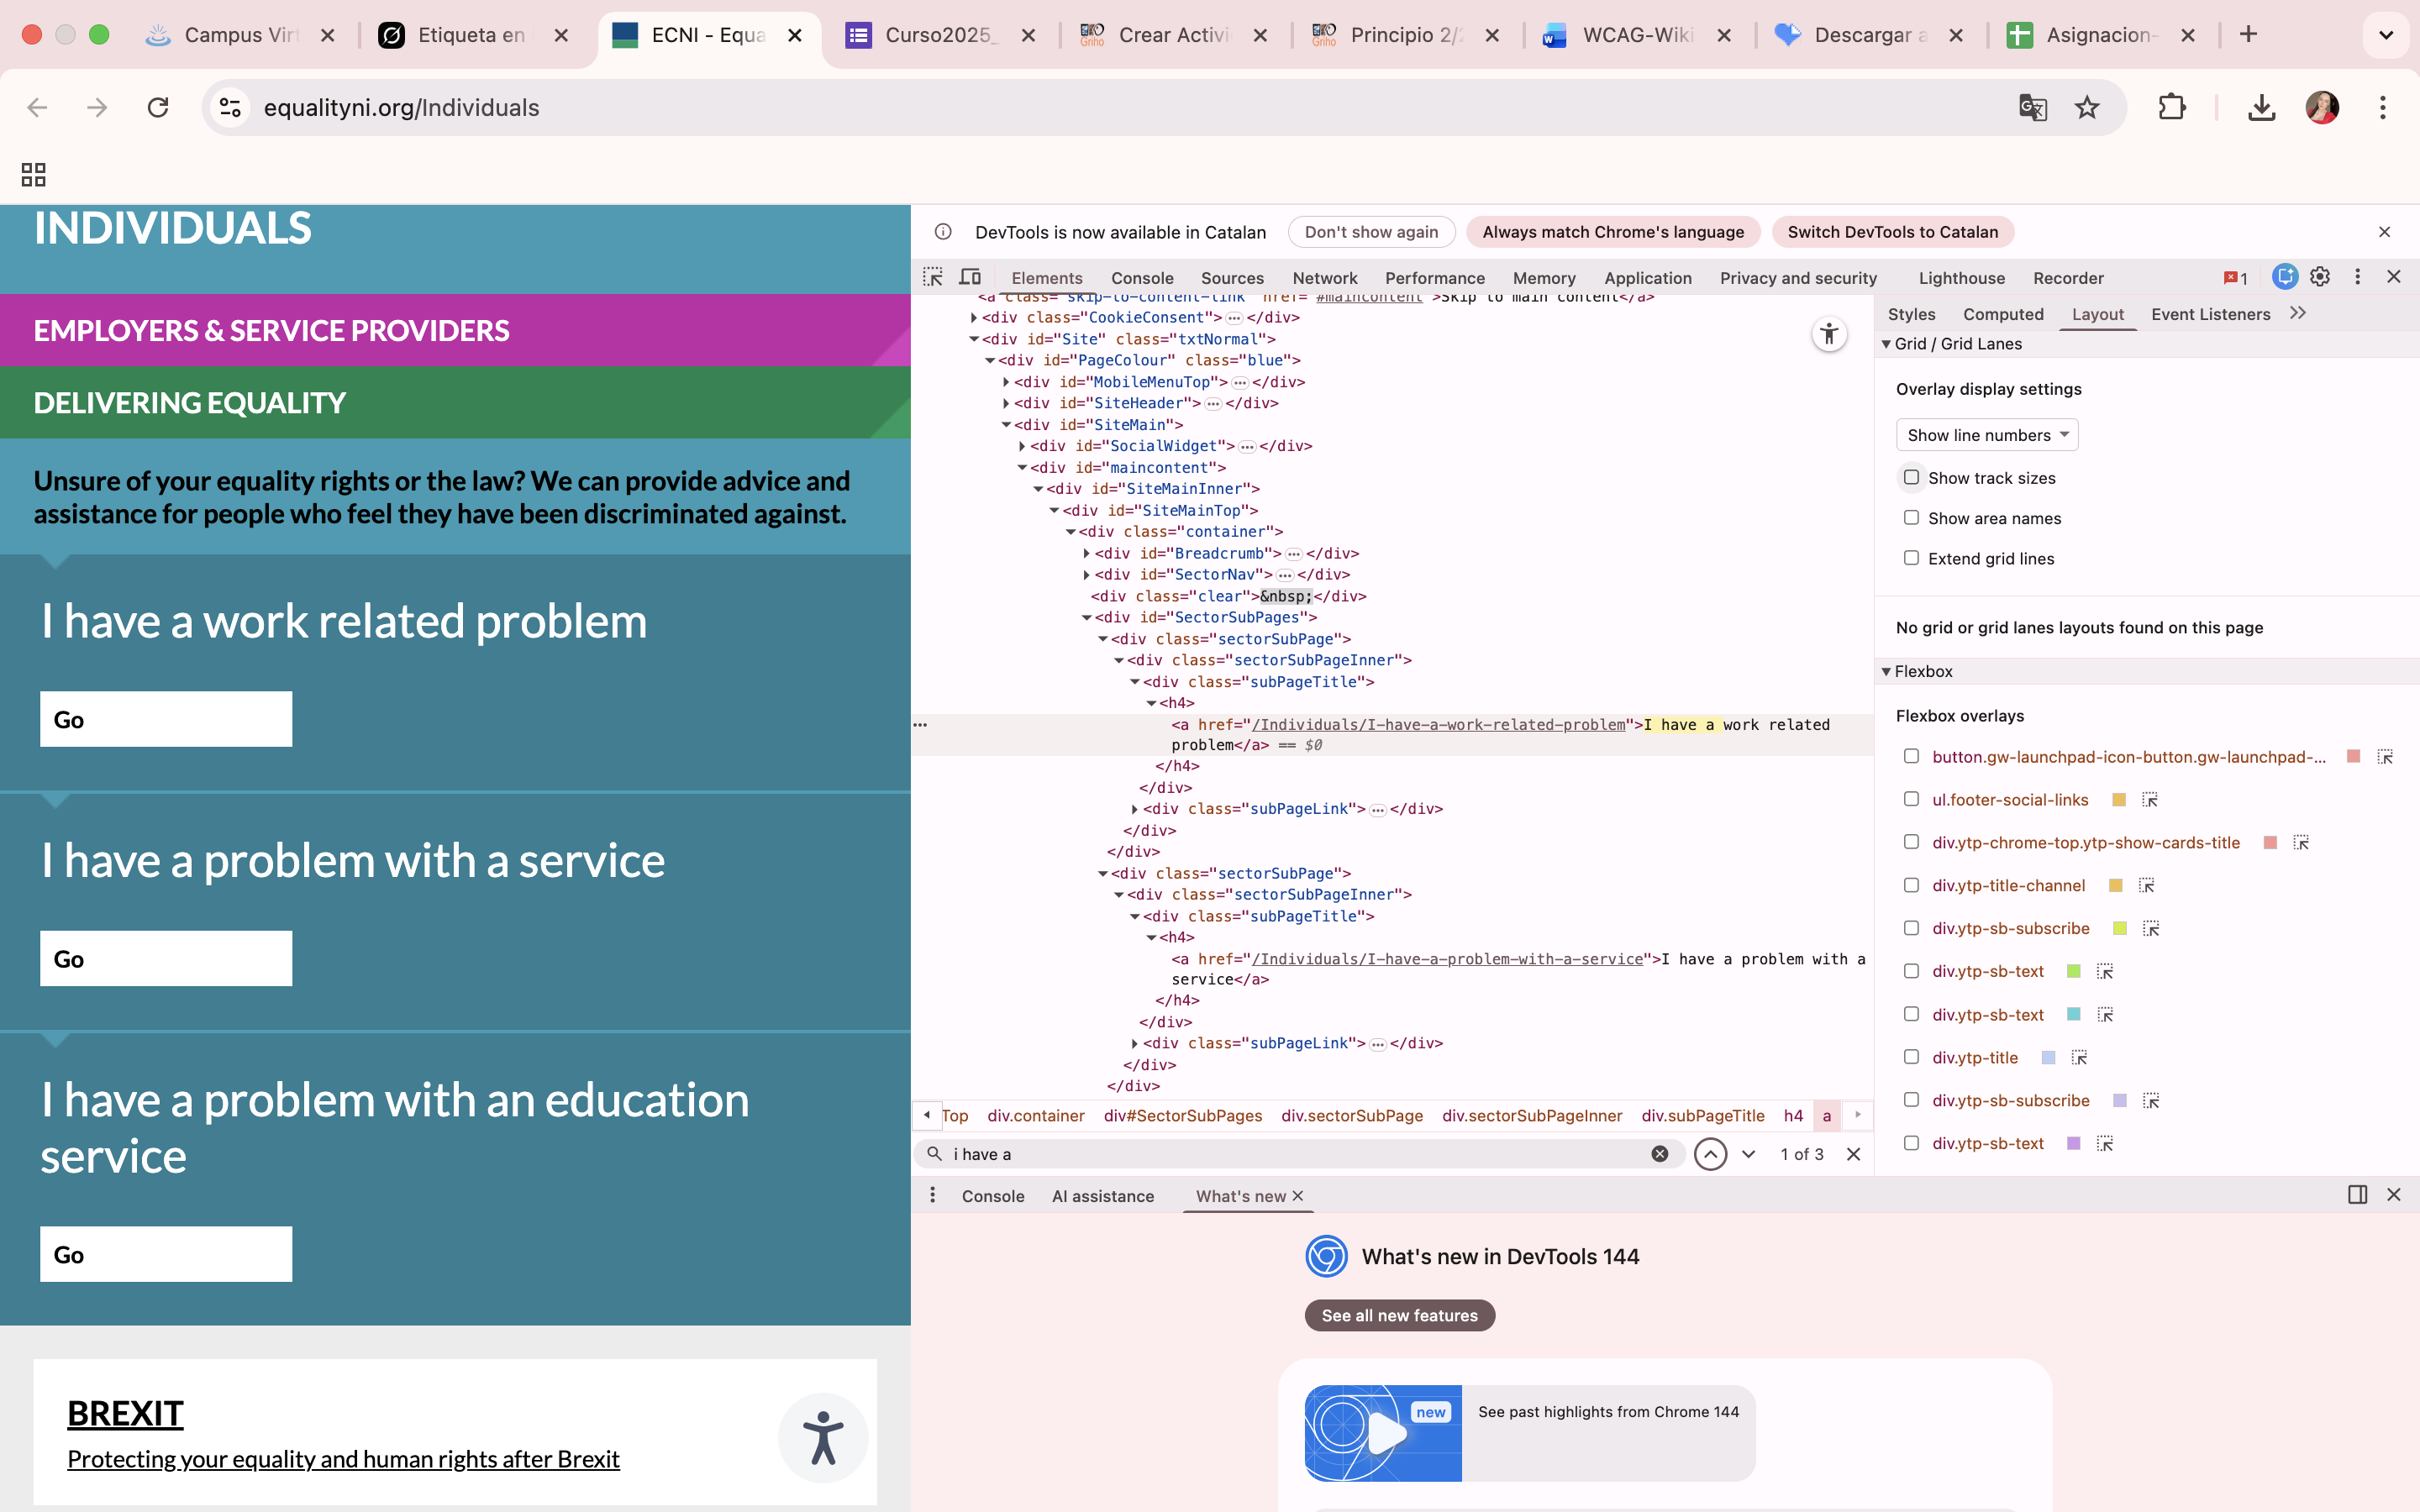Open the Brexit equality rights link
The height and width of the screenshot is (1512, 2420).
pyautogui.click(x=343, y=1459)
